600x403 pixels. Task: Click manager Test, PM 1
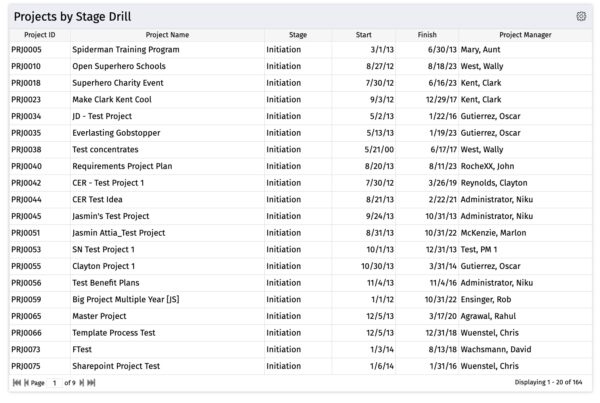pyautogui.click(x=479, y=250)
